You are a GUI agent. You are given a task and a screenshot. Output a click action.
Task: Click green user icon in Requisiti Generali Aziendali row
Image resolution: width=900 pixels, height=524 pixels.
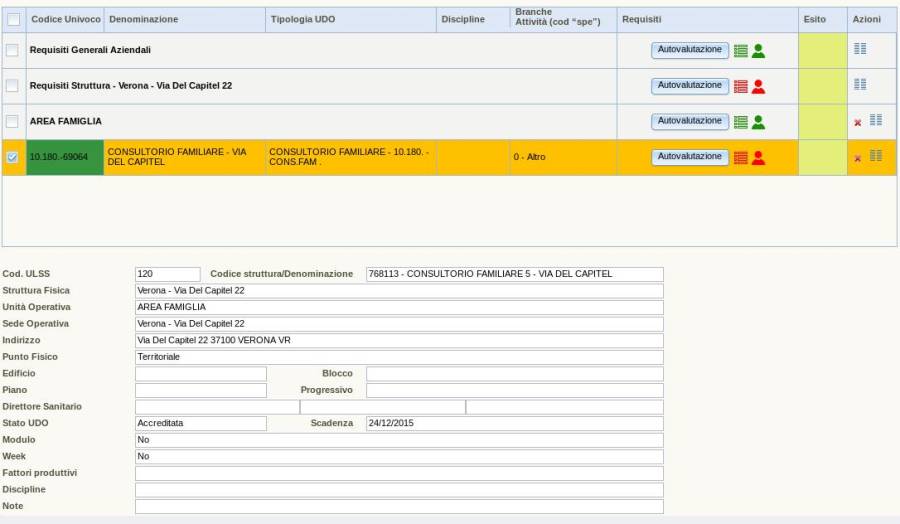coord(758,50)
